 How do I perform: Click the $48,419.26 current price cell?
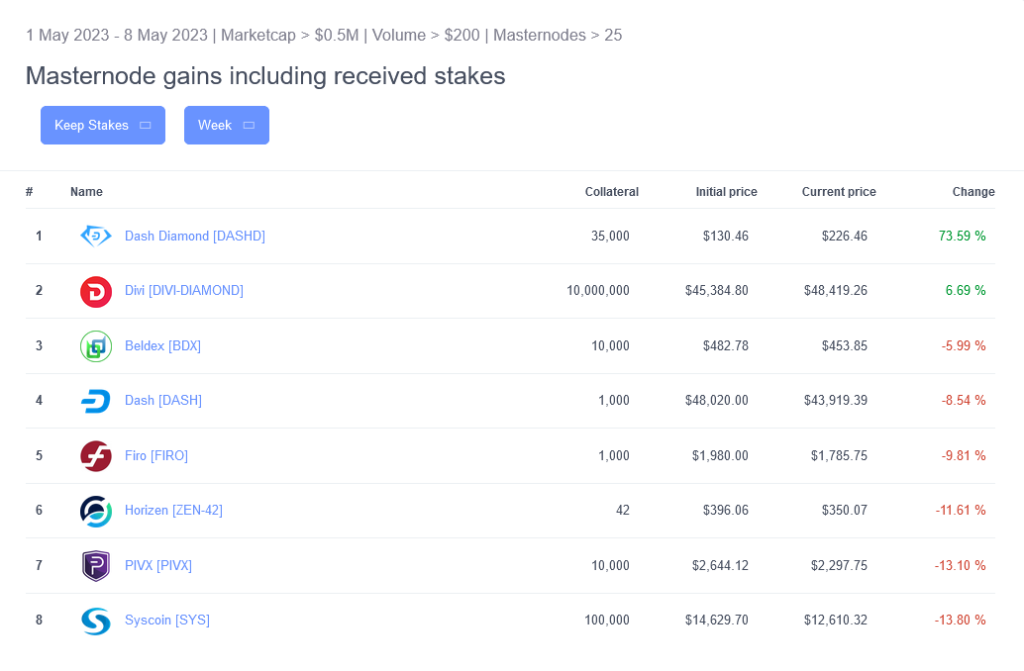pyautogui.click(x=835, y=290)
